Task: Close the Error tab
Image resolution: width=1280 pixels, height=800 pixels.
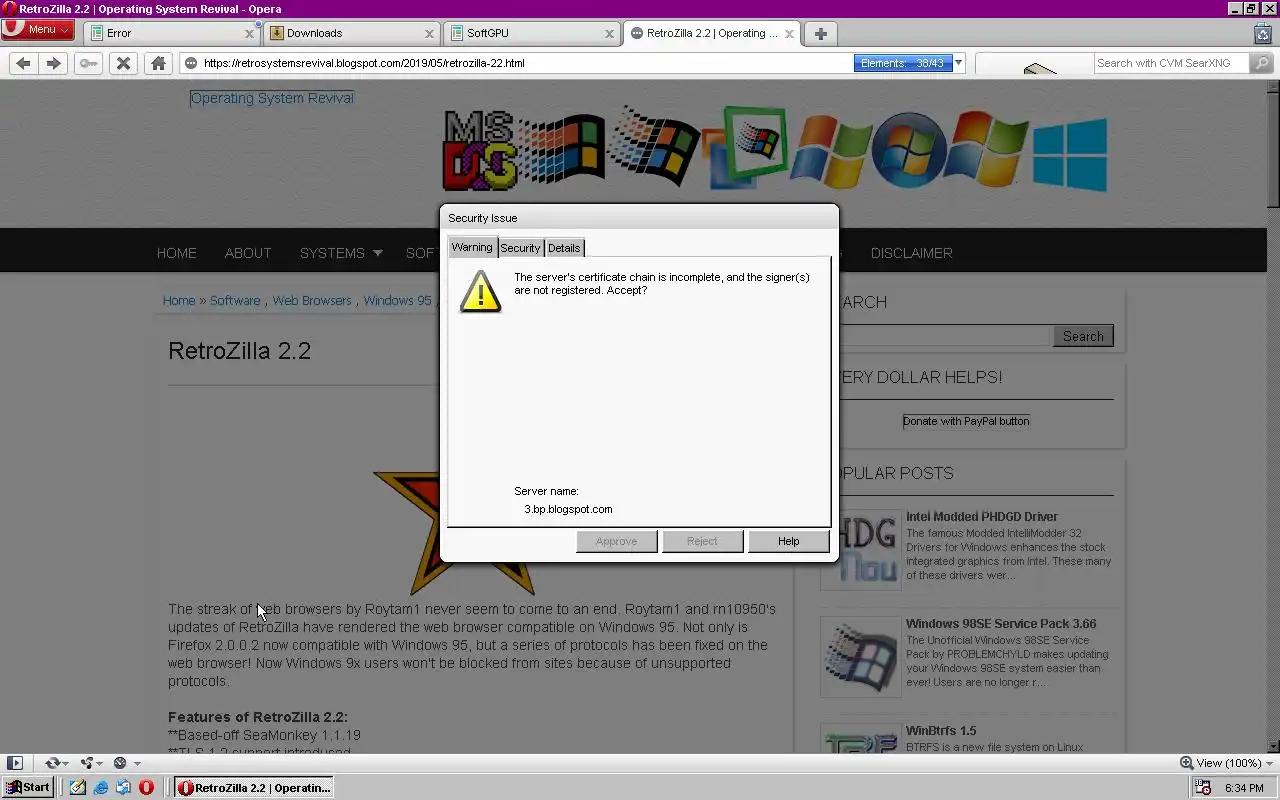Action: (249, 33)
